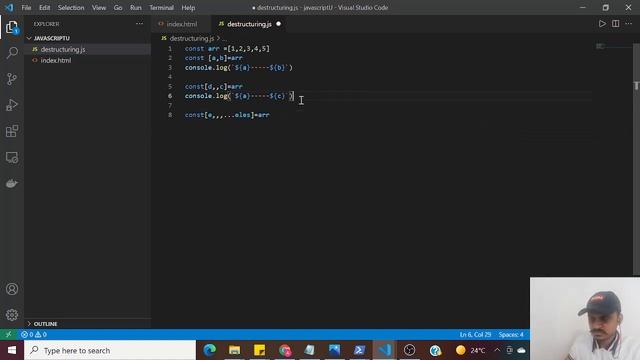Open Explorer Views and More Actions ellipsis
Screen dimensions: 640x360
coord(139,24)
